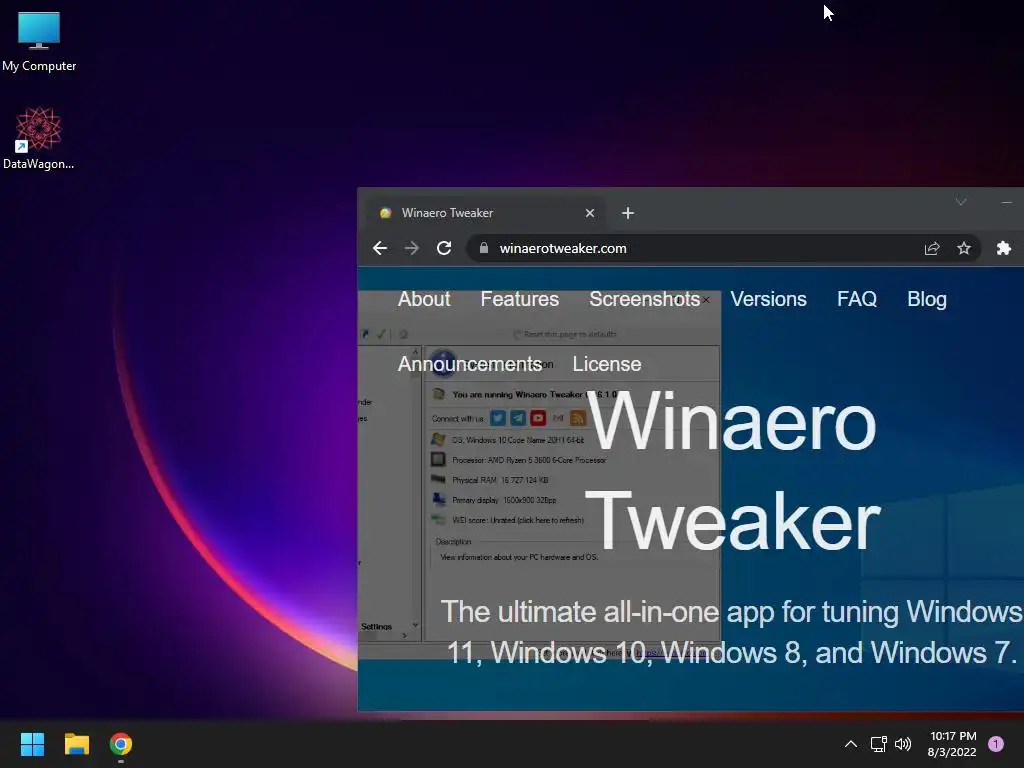1024x768 pixels.
Task: Minimize the Chrome window
Action: pyautogui.click(x=1006, y=202)
